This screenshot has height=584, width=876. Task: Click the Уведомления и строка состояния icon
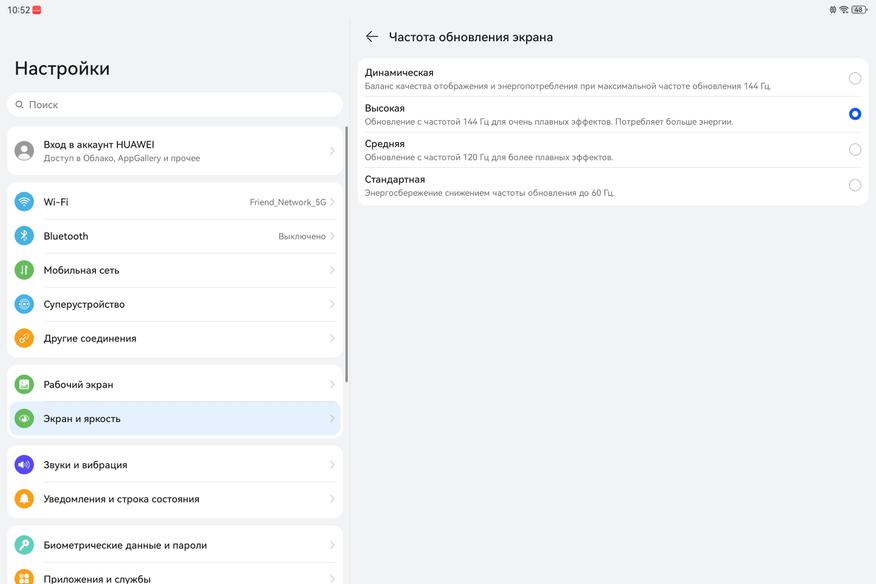[24, 499]
